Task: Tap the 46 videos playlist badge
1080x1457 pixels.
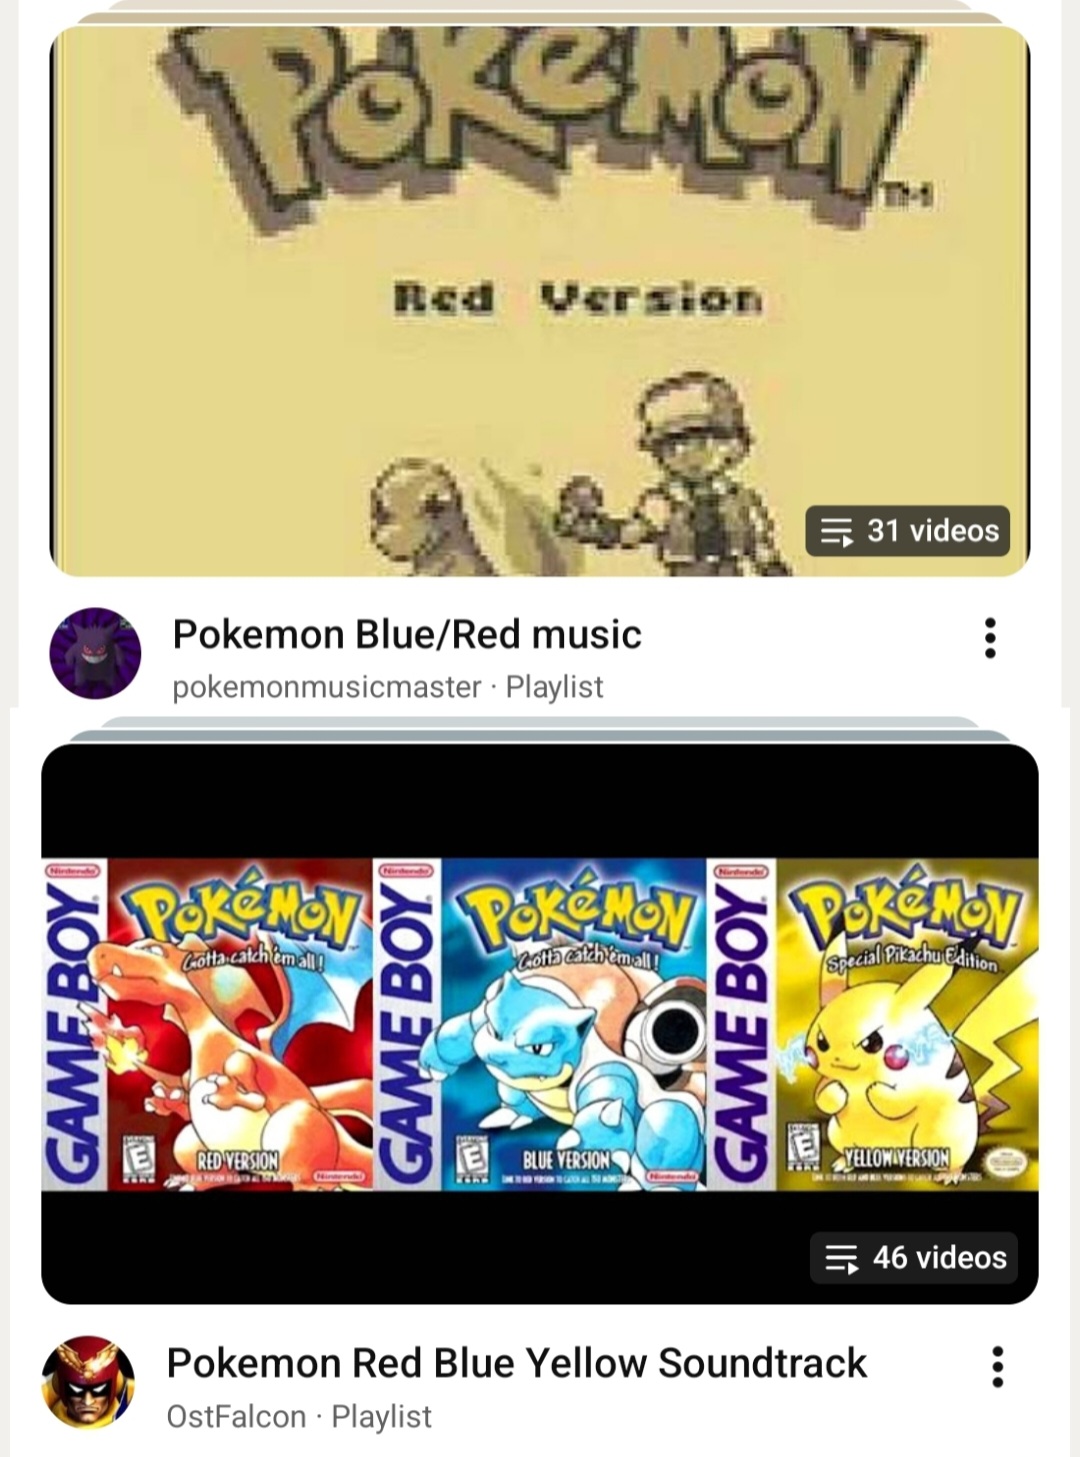Action: coord(914,1258)
